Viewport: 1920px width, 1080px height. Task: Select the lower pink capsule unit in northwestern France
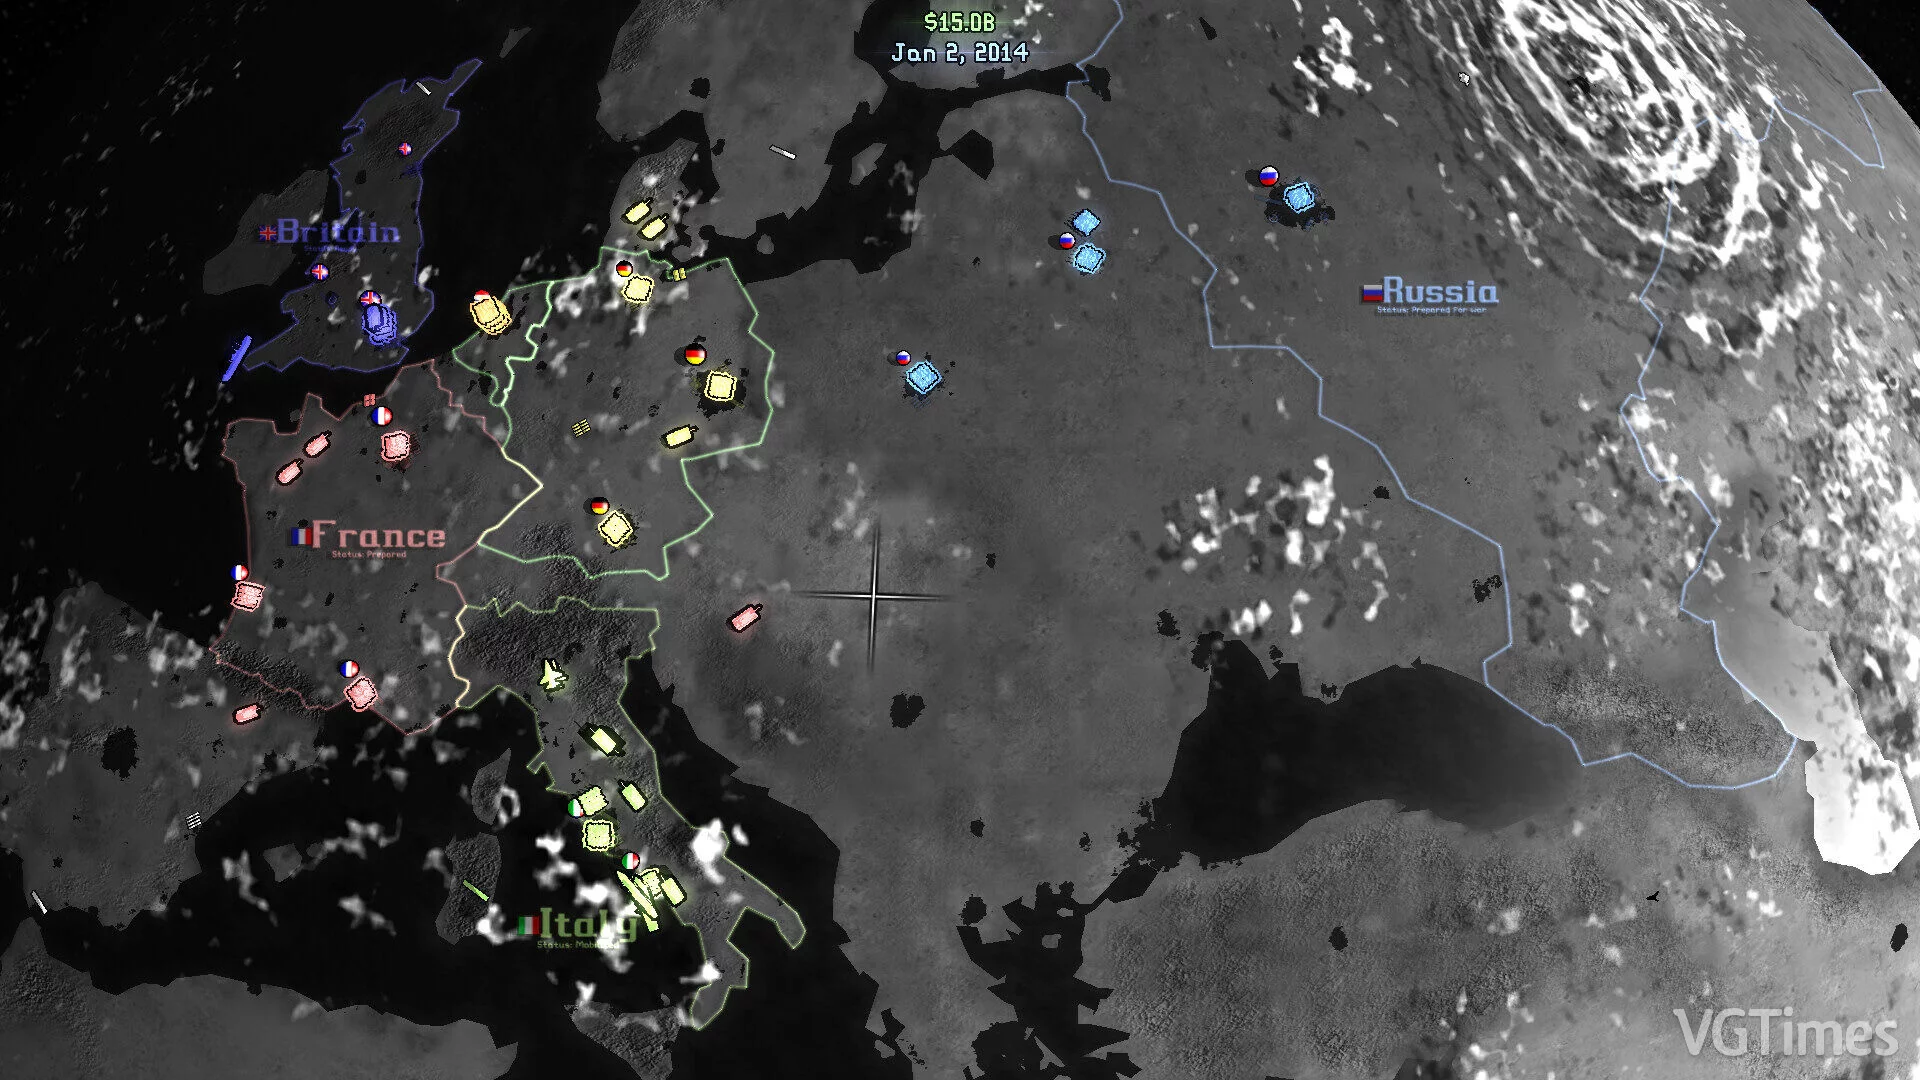pyautogui.click(x=289, y=471)
